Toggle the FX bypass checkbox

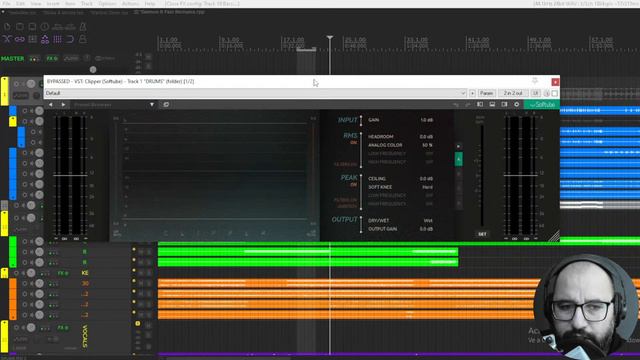(x=555, y=93)
